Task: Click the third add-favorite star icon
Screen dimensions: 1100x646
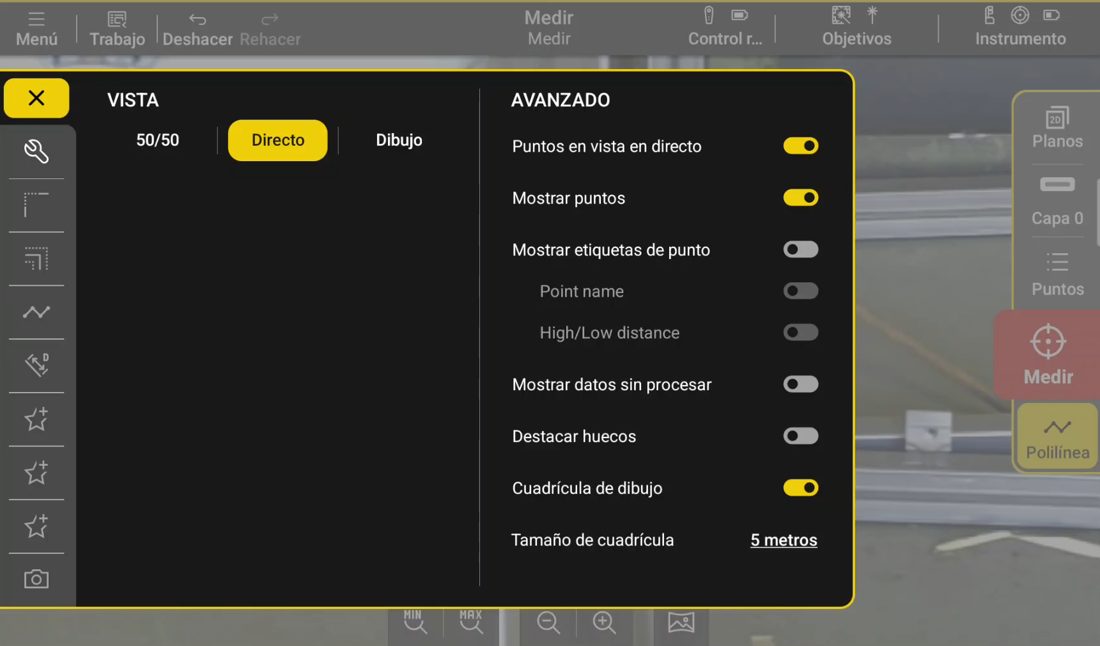Action: pos(36,525)
